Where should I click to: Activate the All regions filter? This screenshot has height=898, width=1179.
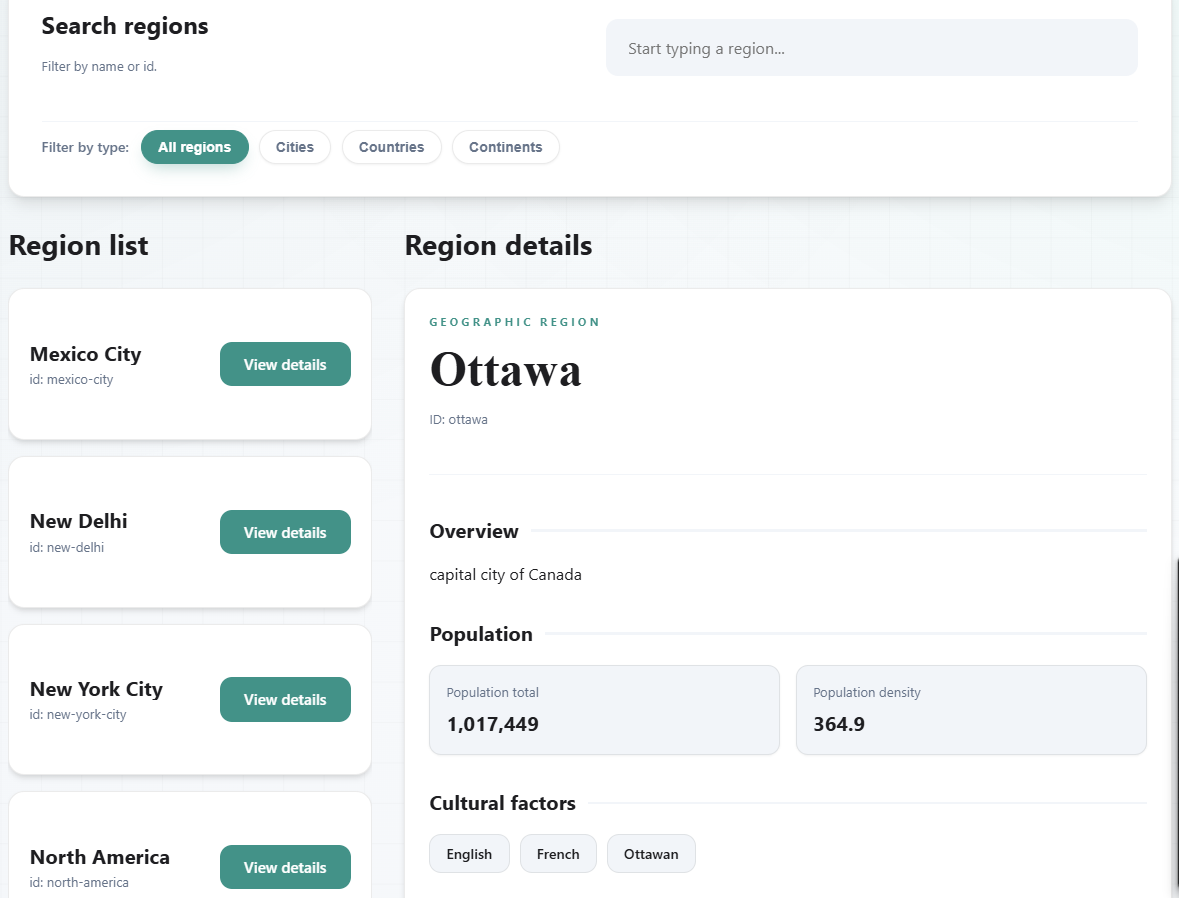click(194, 147)
